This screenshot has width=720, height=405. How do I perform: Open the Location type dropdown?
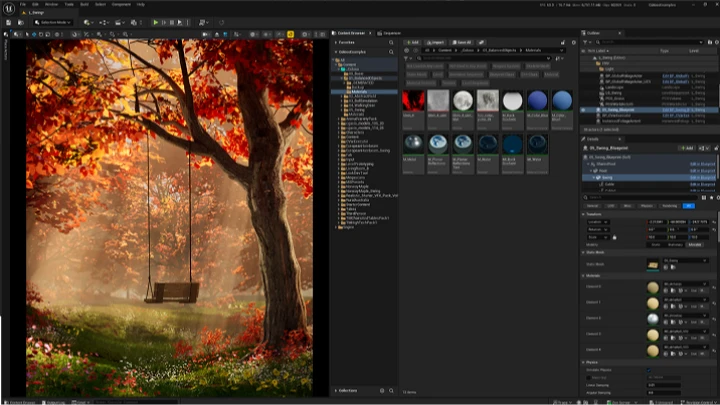click(x=598, y=222)
